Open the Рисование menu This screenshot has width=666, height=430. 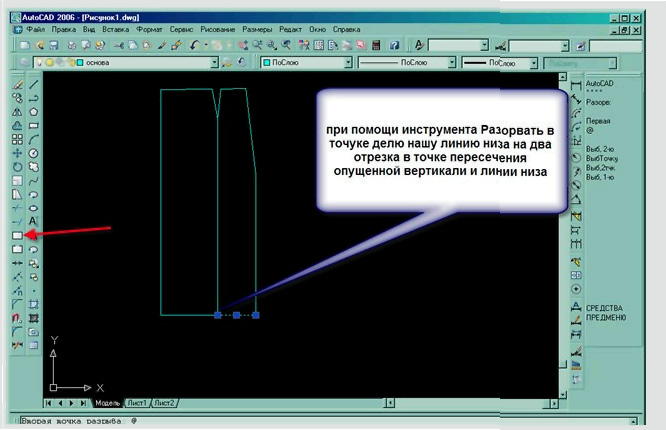click(x=216, y=30)
